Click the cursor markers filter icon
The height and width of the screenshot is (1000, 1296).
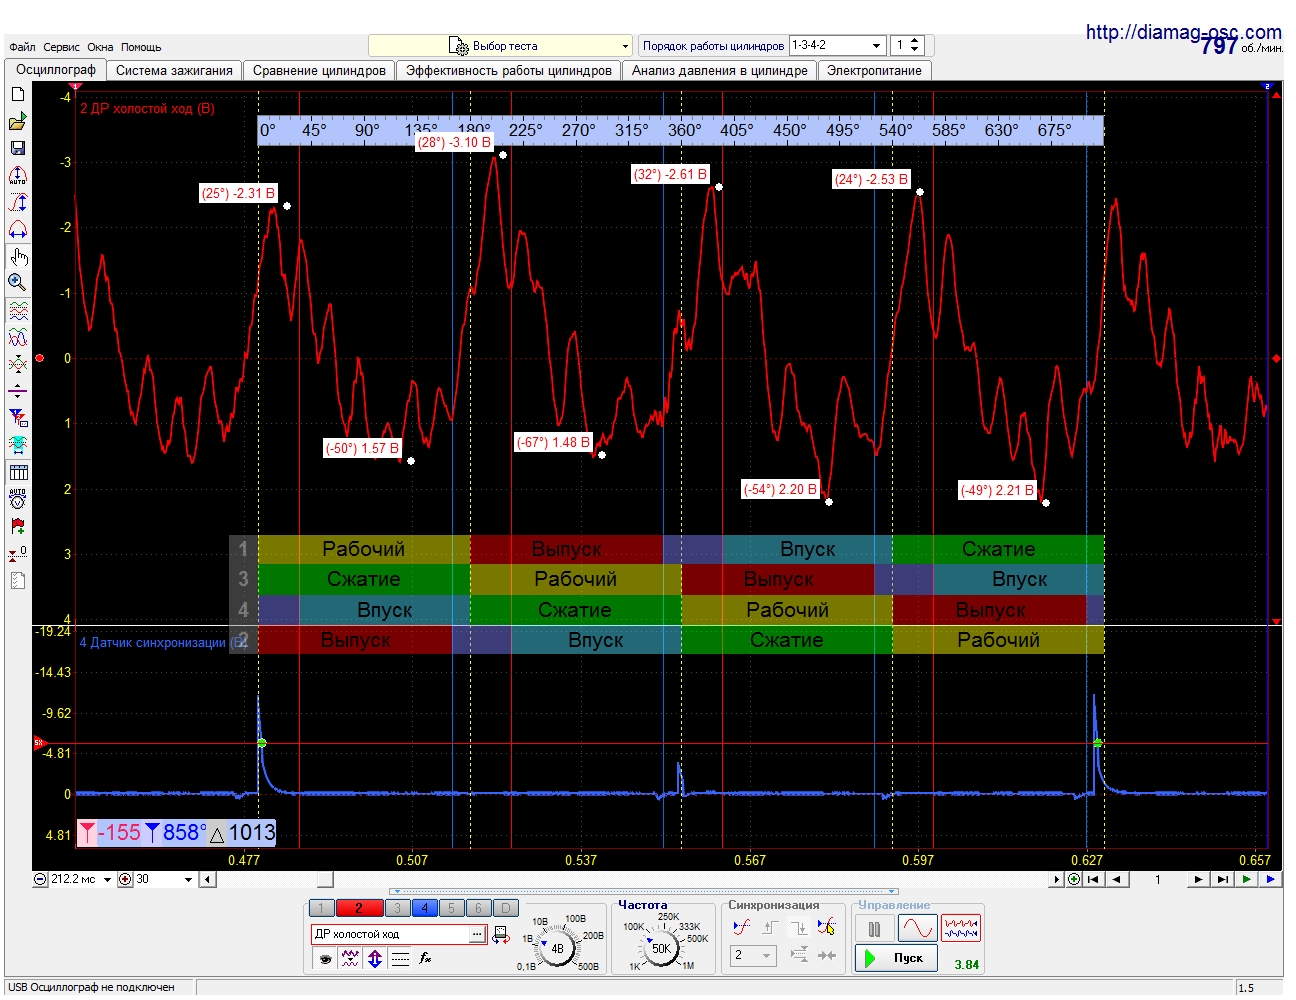click(x=18, y=418)
